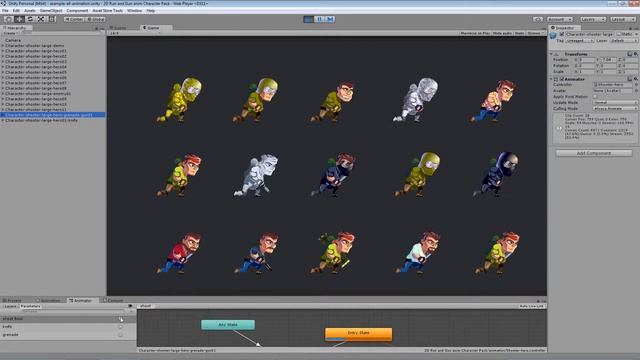
Task: Toggle the grenade parameter radio button
Action: coord(120,335)
